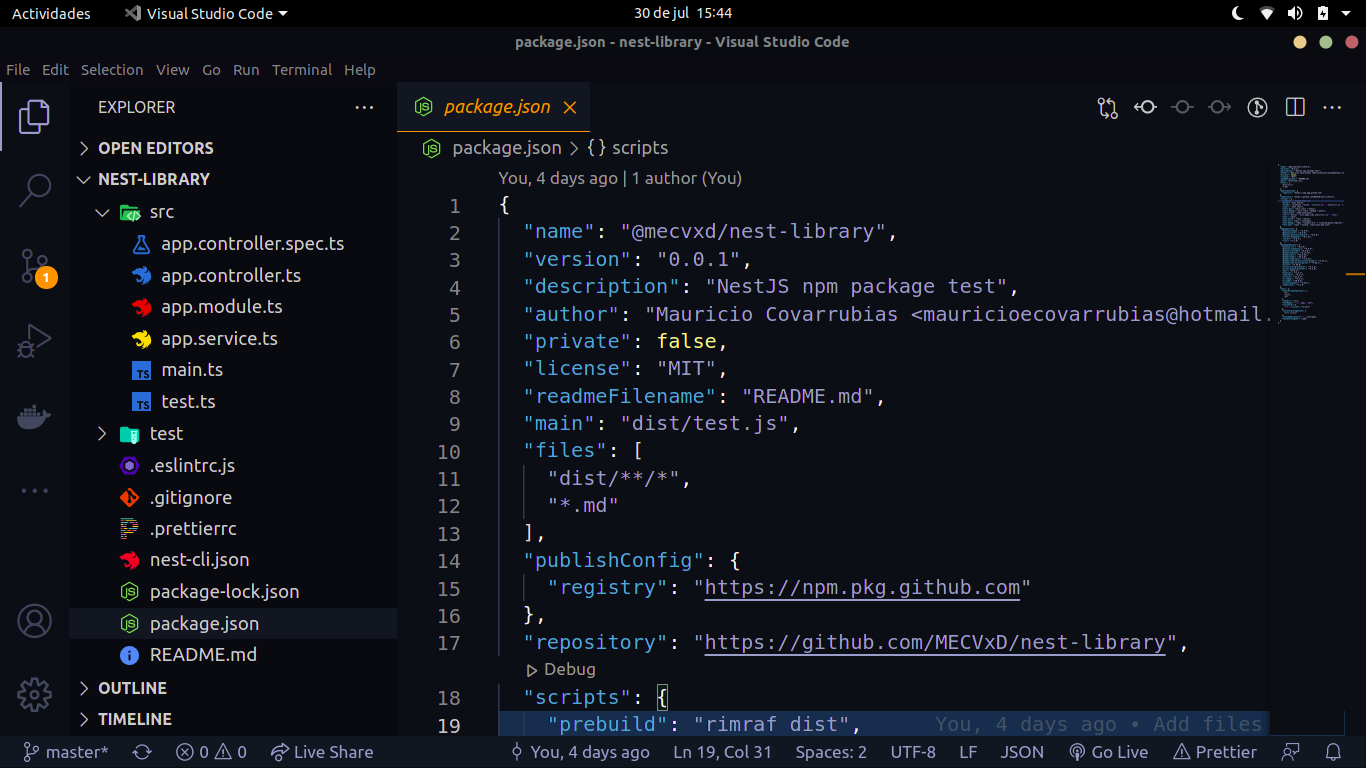Open errors and warnings indicator in status bar
Viewport: 1366px width, 768px height.
click(211, 752)
